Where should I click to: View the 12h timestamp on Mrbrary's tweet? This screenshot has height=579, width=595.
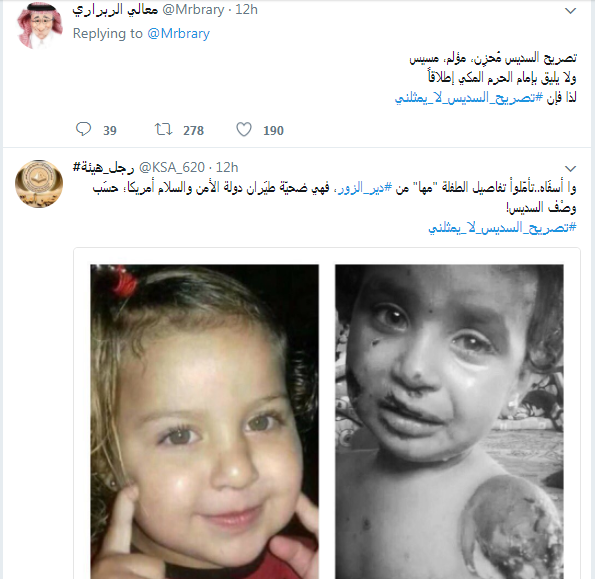click(x=246, y=9)
